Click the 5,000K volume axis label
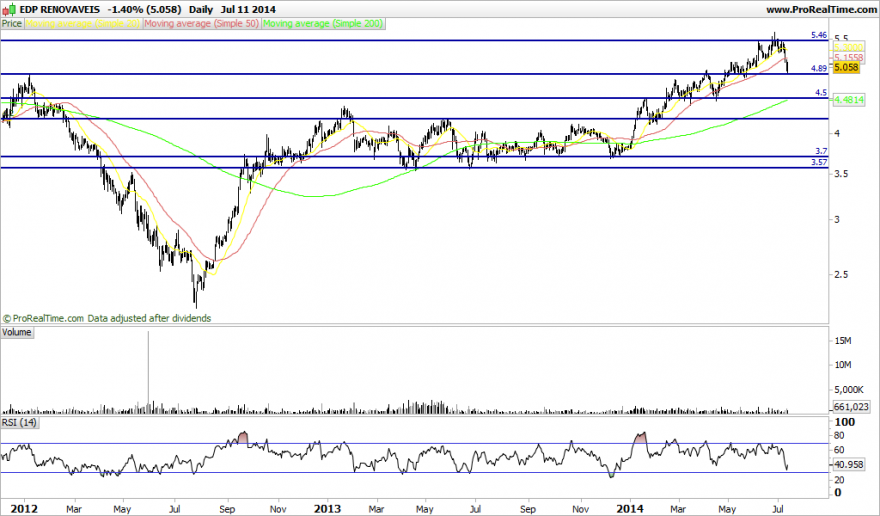Image resolution: width=880 pixels, height=516 pixels. point(850,390)
